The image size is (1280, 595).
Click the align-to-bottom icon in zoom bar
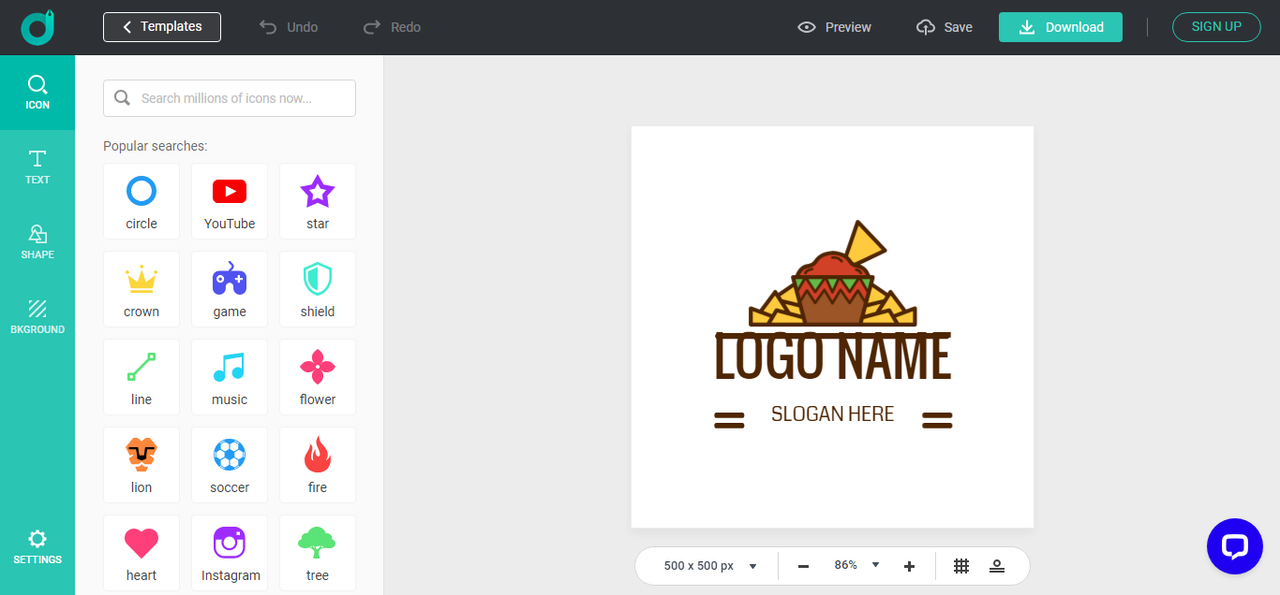997,566
